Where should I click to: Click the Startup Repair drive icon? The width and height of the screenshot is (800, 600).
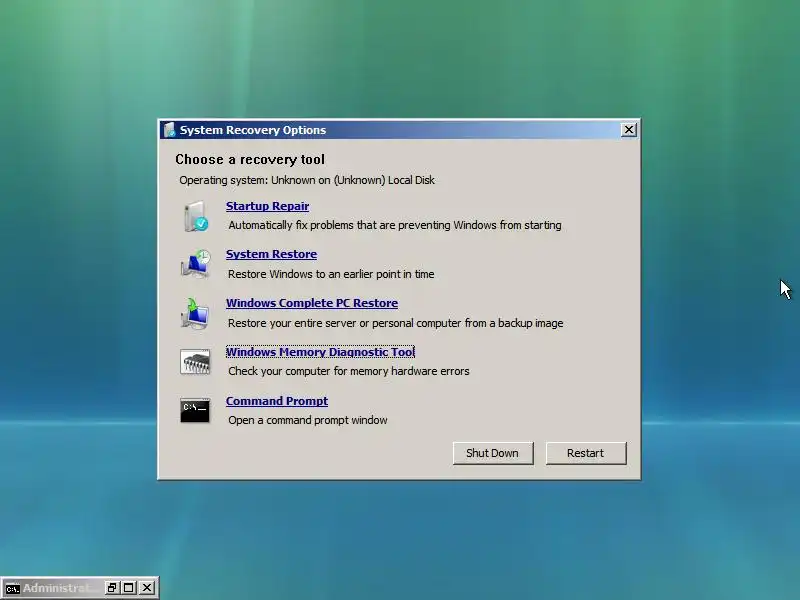pos(195,216)
